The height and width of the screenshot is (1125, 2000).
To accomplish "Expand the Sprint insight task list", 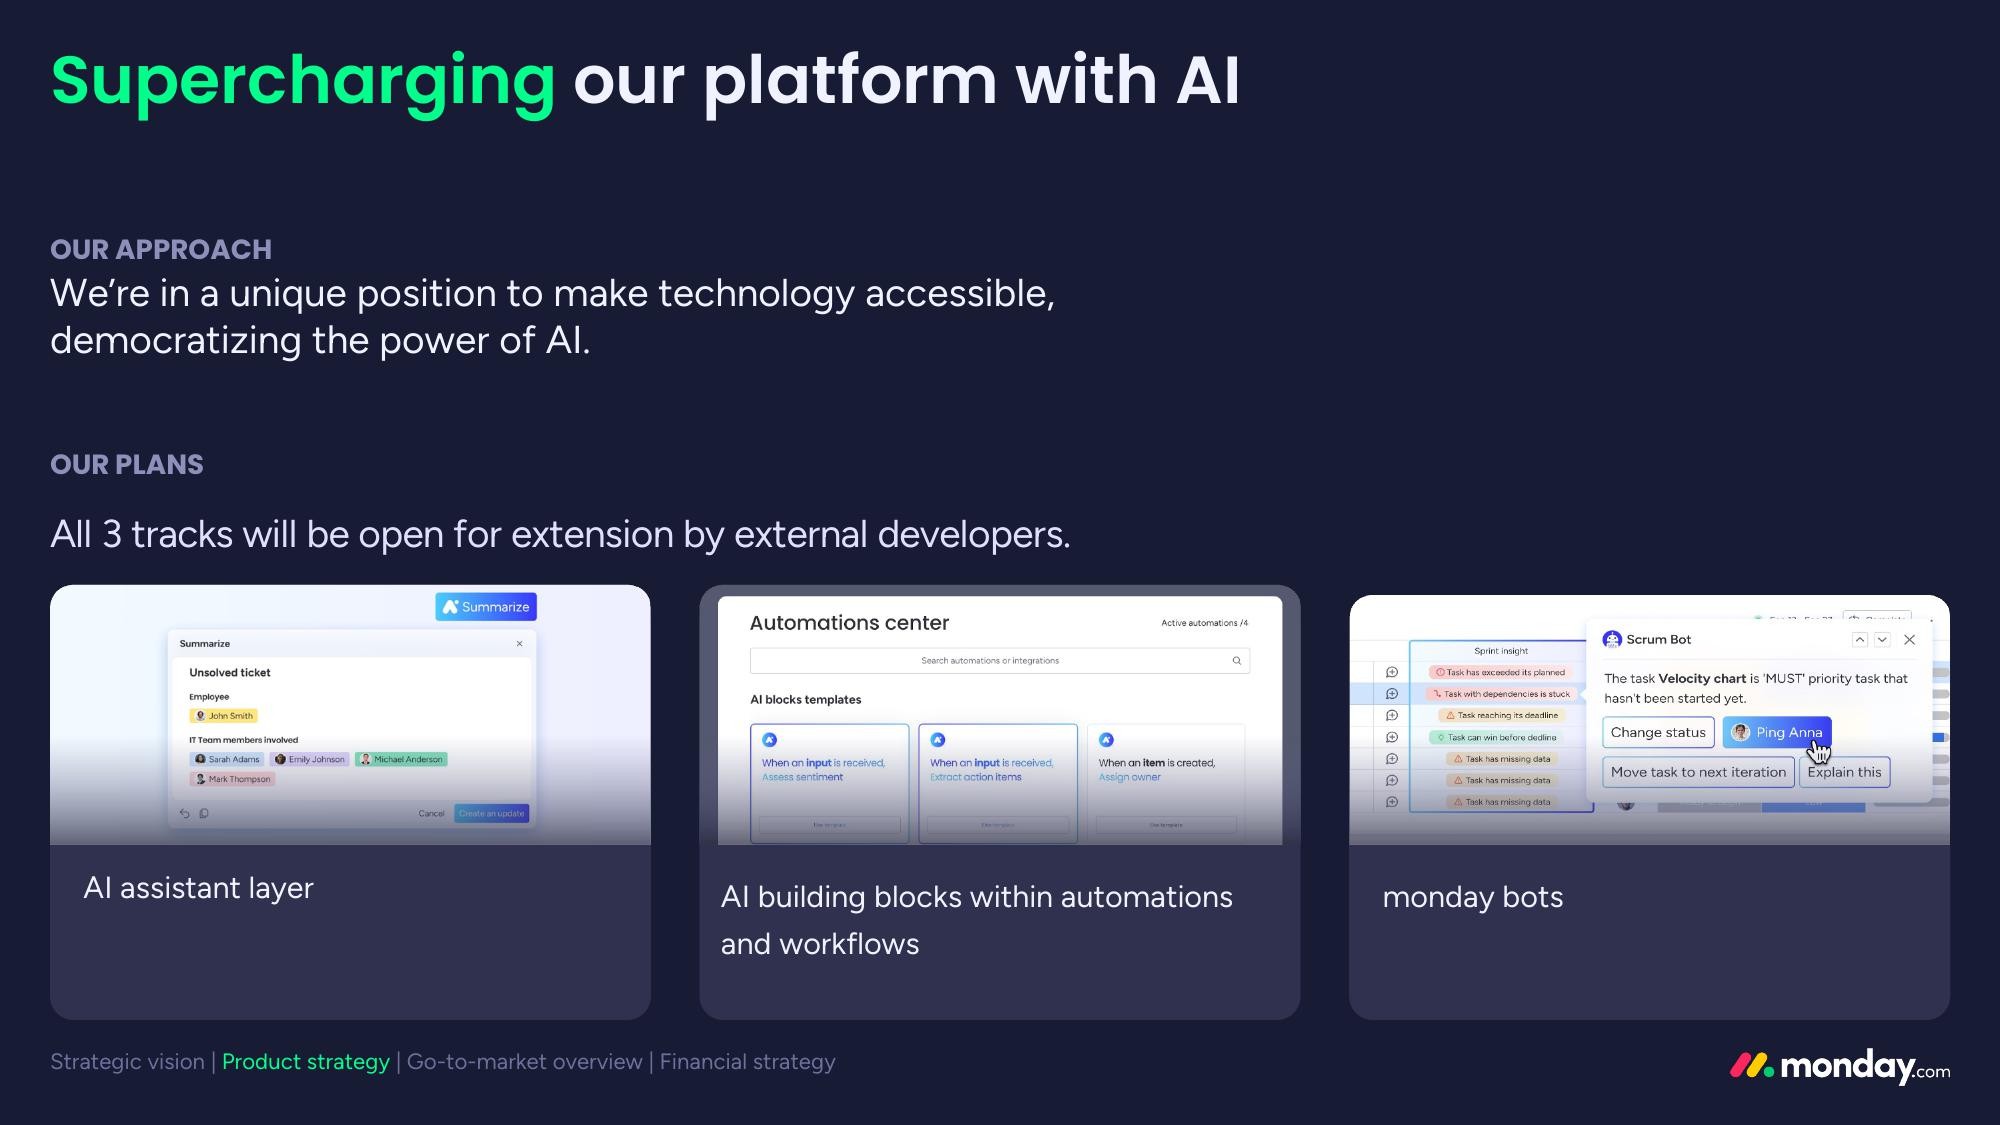I will pos(1493,648).
